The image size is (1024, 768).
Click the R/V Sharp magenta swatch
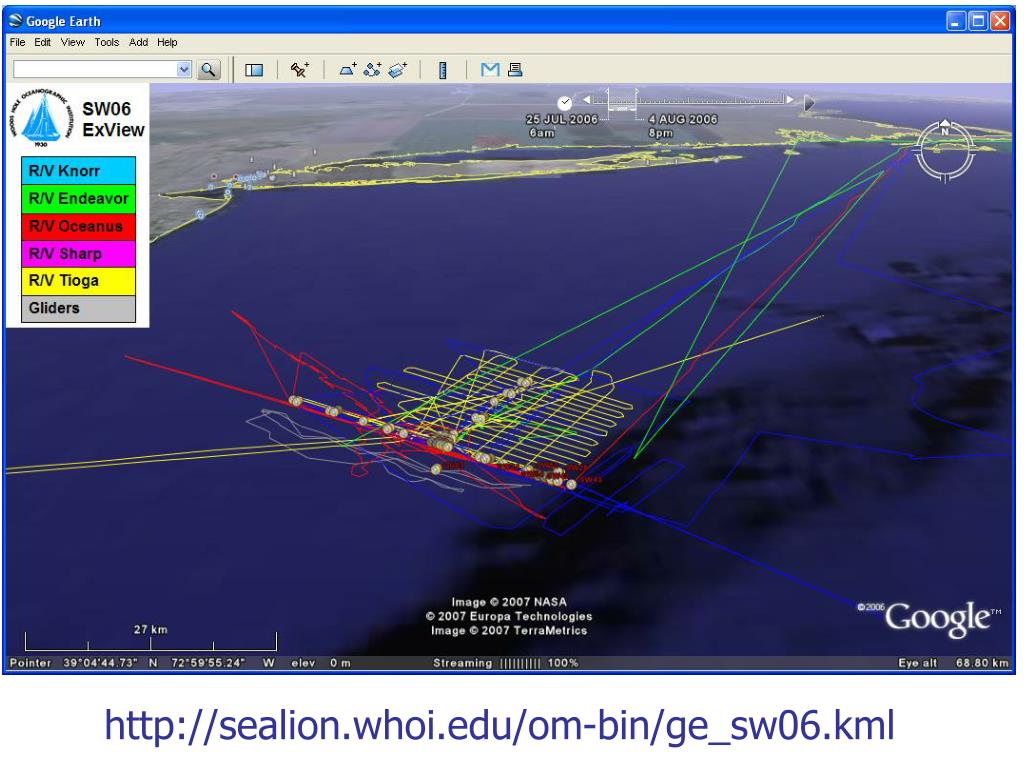point(78,253)
